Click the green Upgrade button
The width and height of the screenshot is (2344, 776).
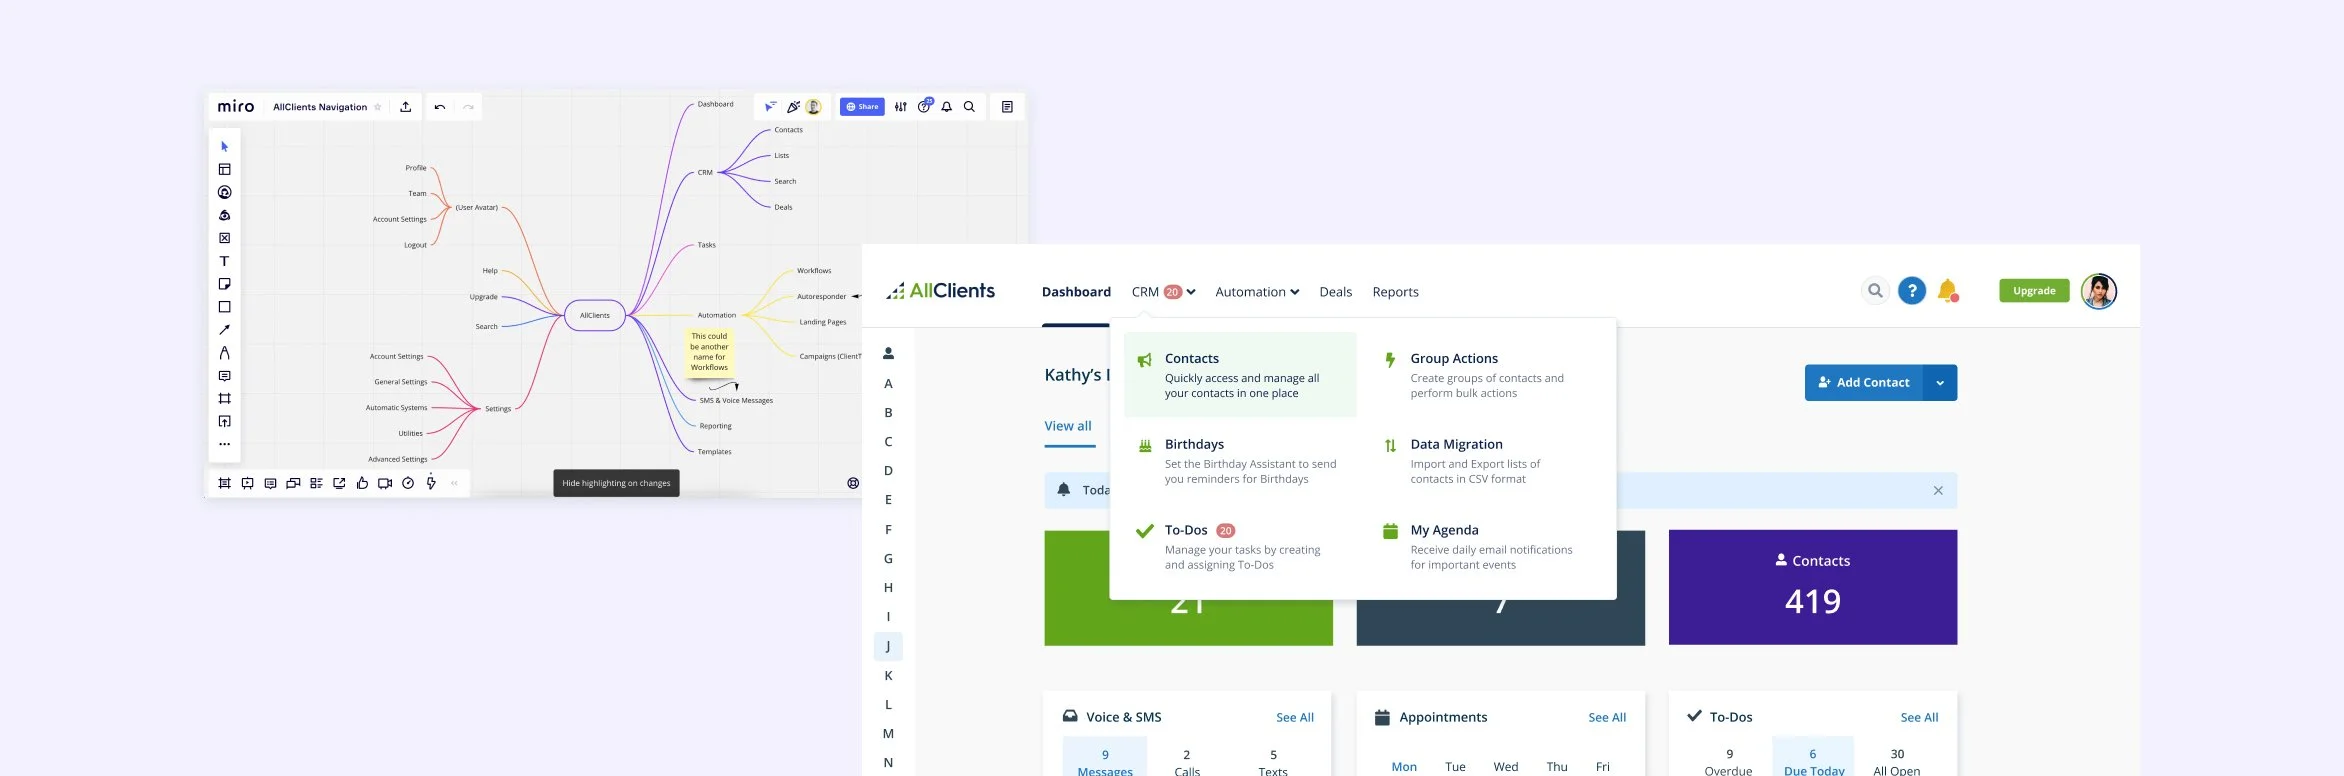[2034, 291]
